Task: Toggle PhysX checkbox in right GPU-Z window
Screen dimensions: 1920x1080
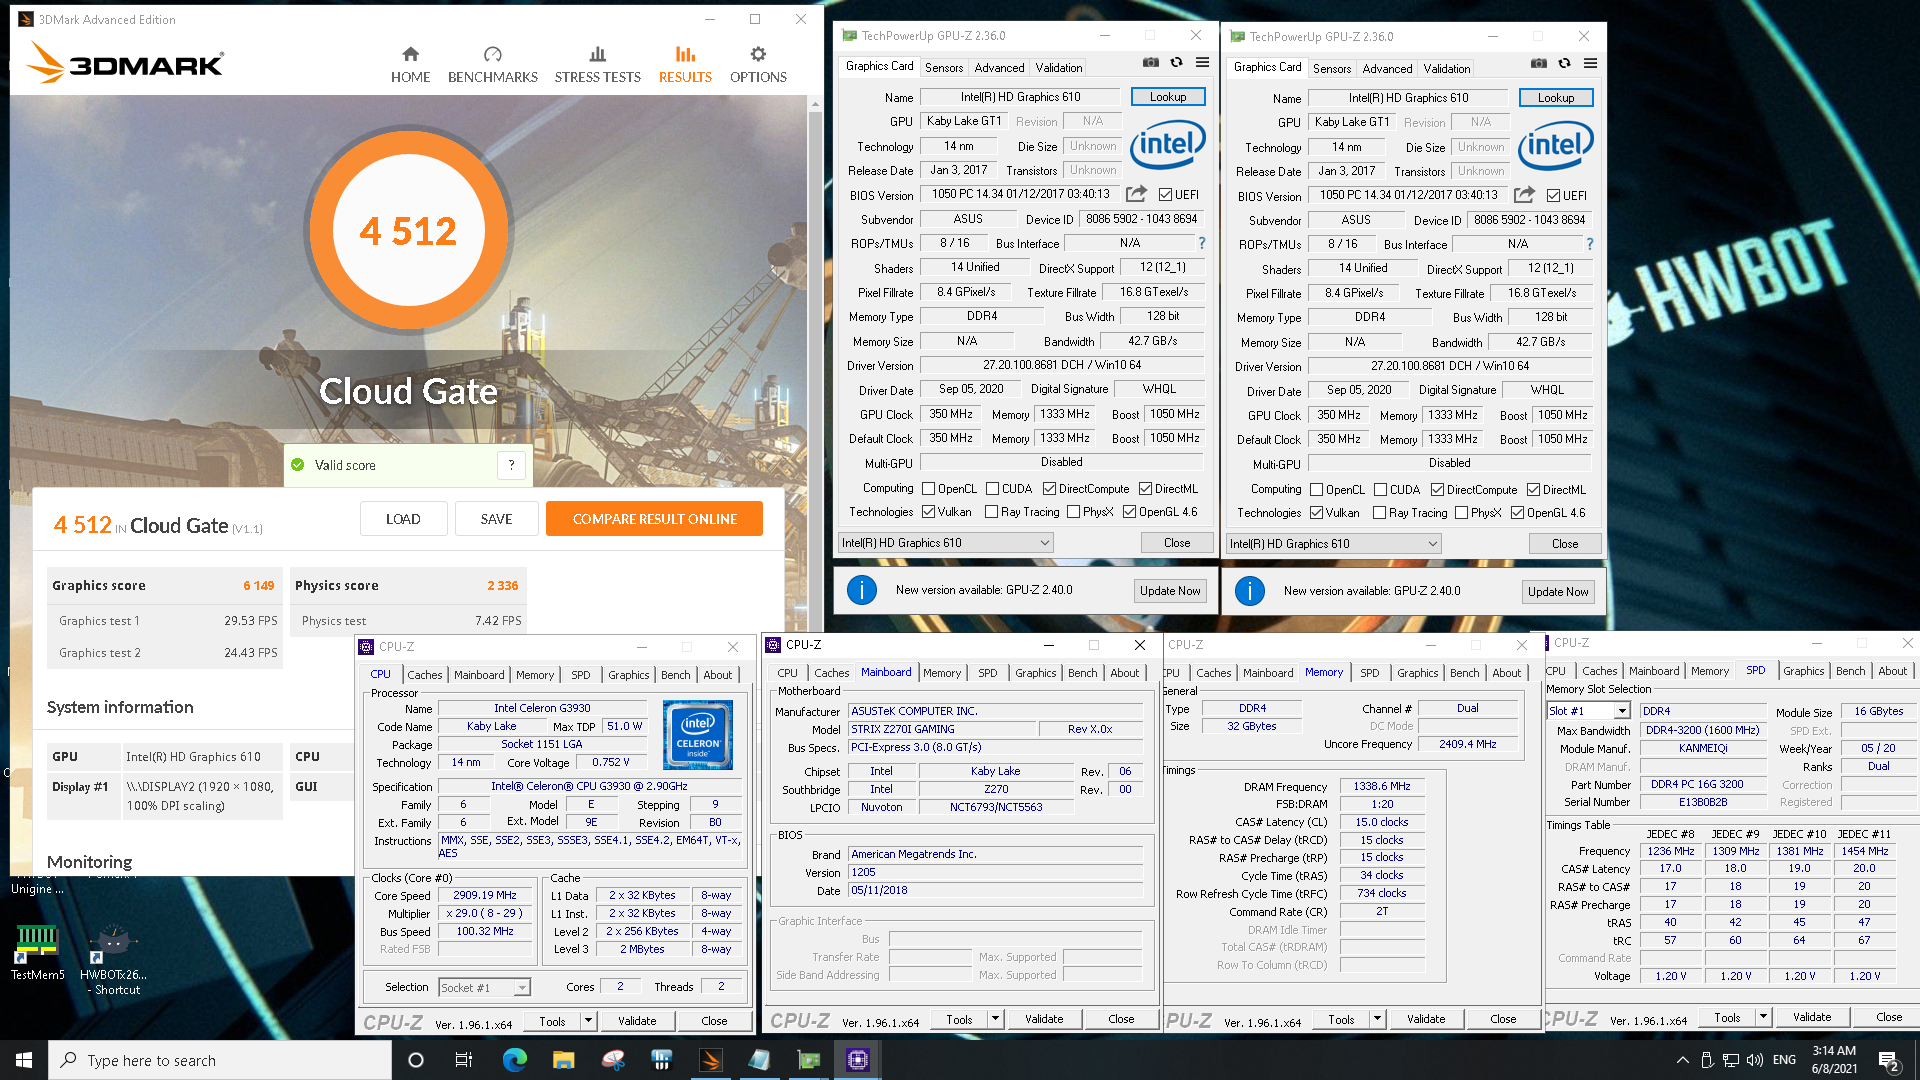Action: (1461, 513)
